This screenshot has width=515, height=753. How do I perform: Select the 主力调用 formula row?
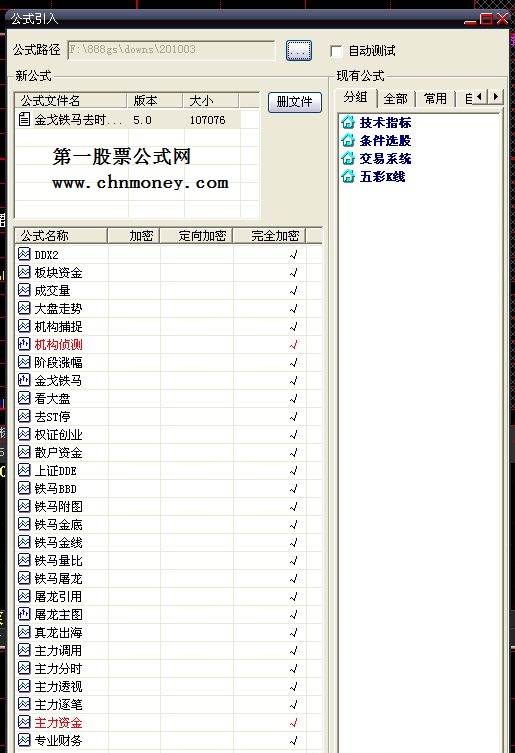(168, 650)
